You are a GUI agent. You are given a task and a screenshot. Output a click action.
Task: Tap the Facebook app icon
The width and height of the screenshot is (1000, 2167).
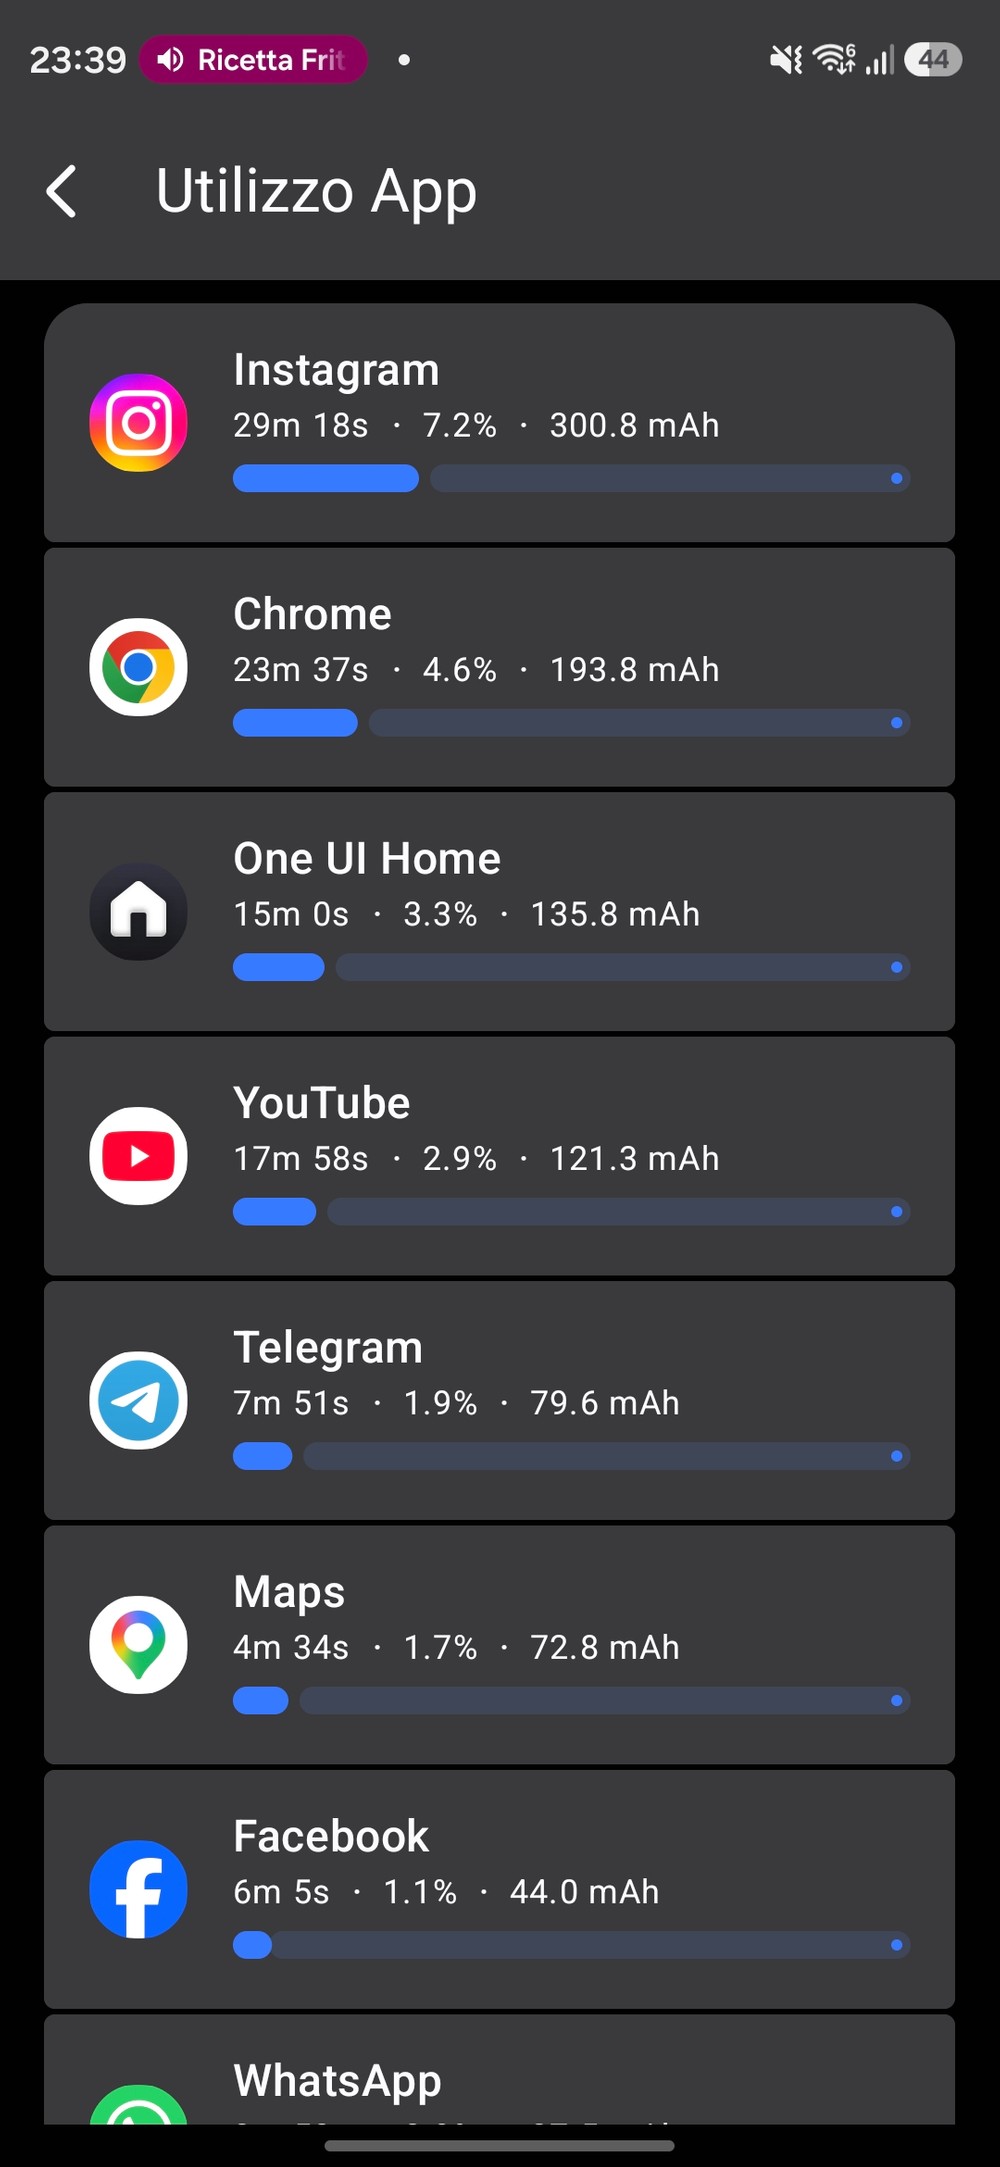(x=138, y=1889)
